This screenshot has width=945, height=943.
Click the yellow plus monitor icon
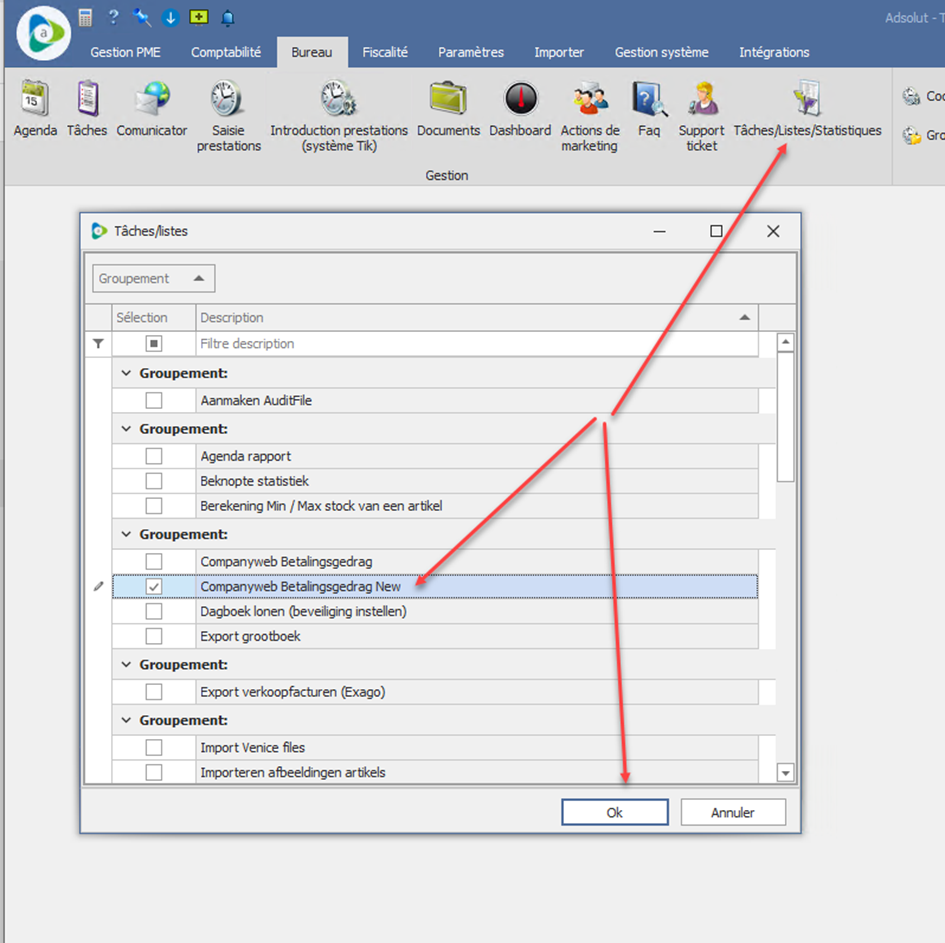199,17
